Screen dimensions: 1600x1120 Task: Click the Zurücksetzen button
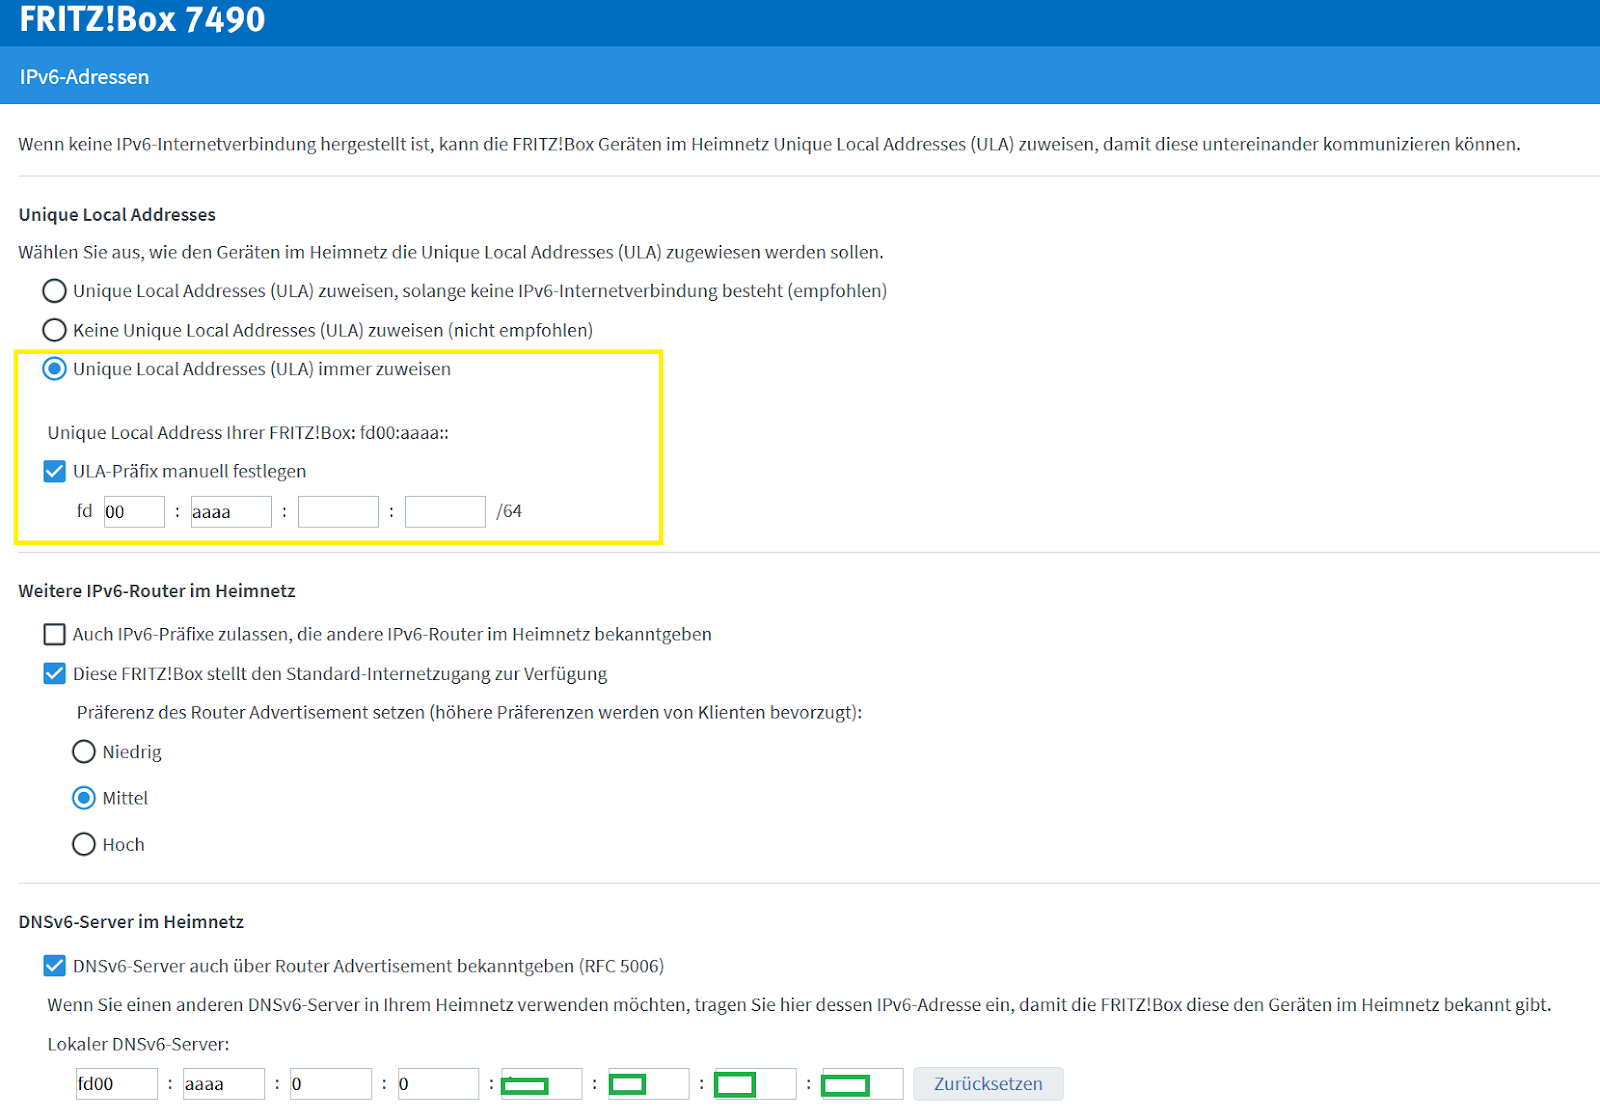tap(988, 1084)
